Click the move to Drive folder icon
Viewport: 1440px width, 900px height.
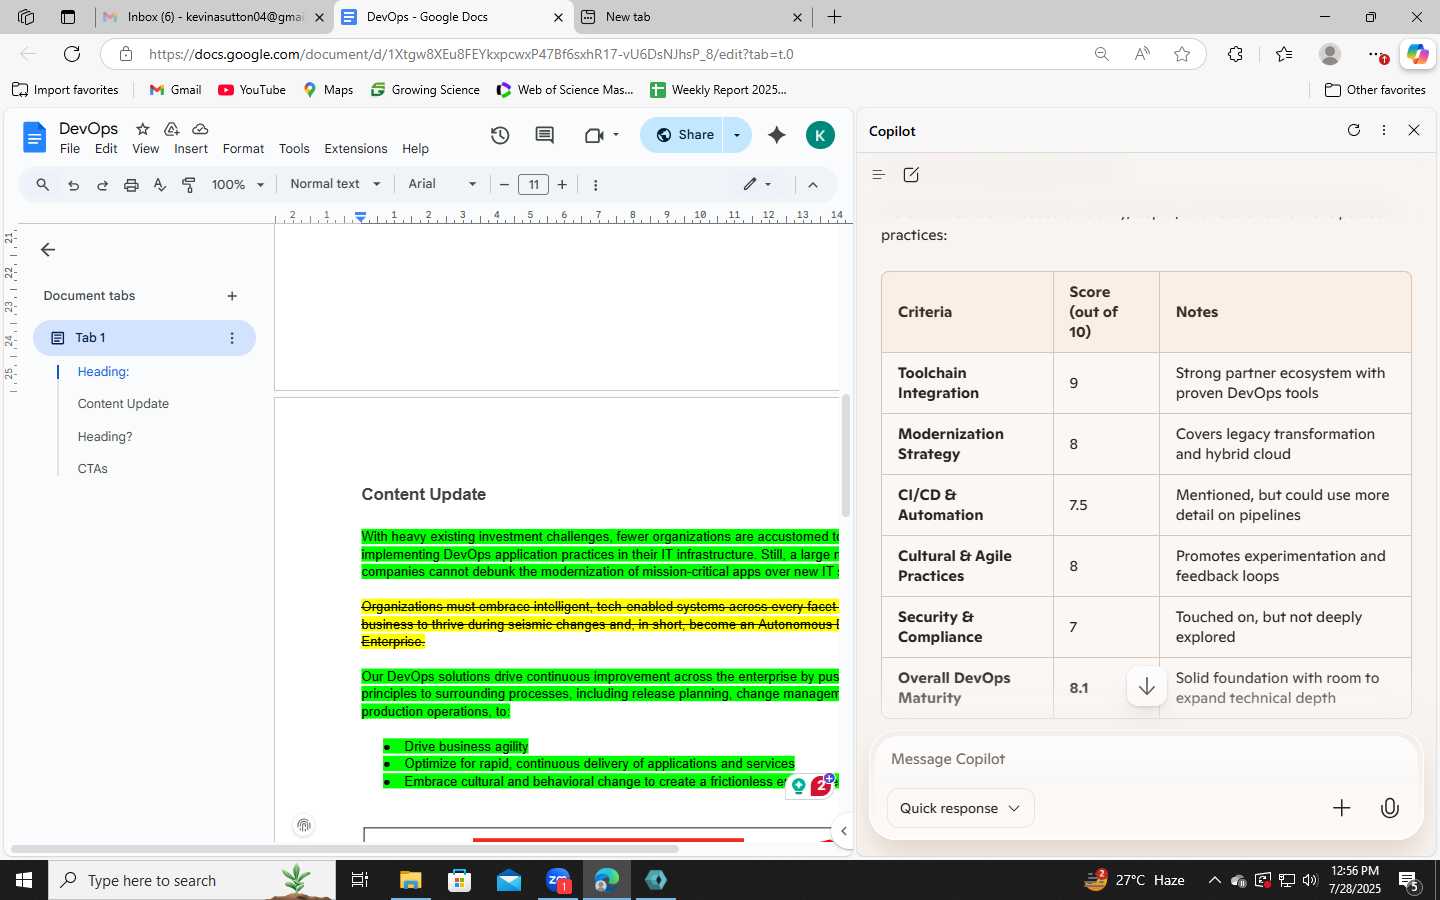[x=171, y=129]
